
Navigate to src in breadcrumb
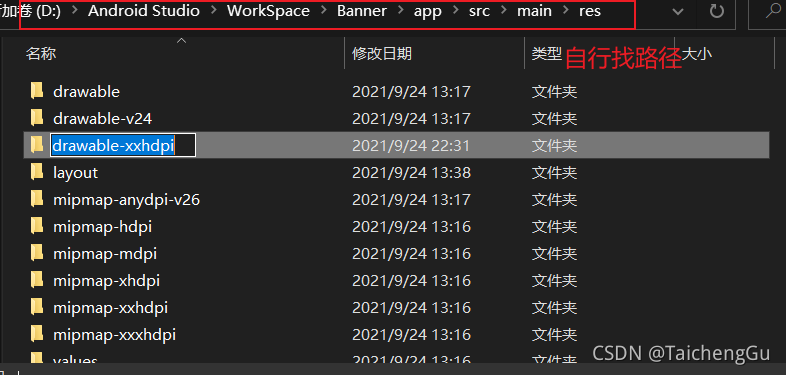click(479, 11)
